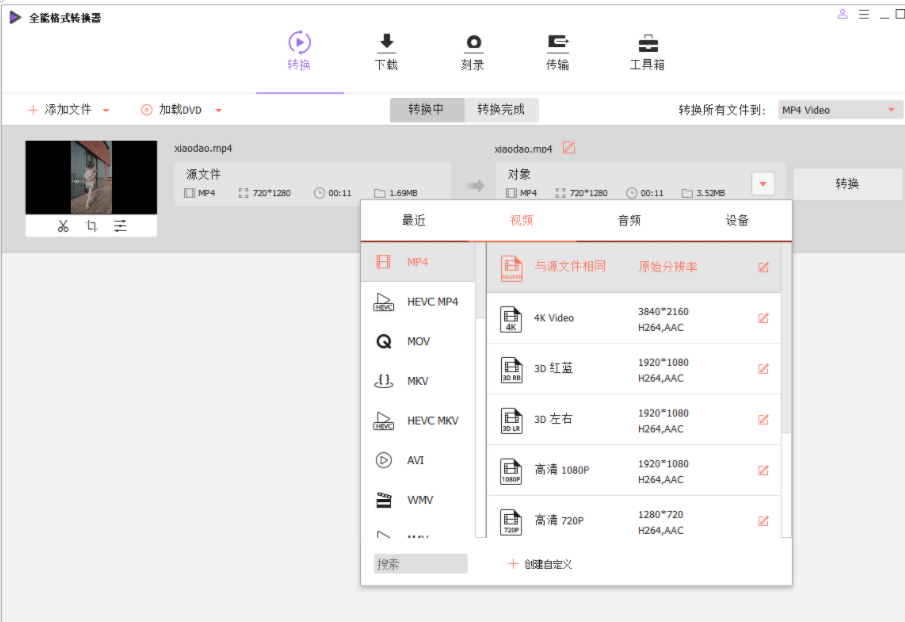Edit the 3D 左右 preset settings
Viewport: 905px width, 622px height.
coord(763,419)
